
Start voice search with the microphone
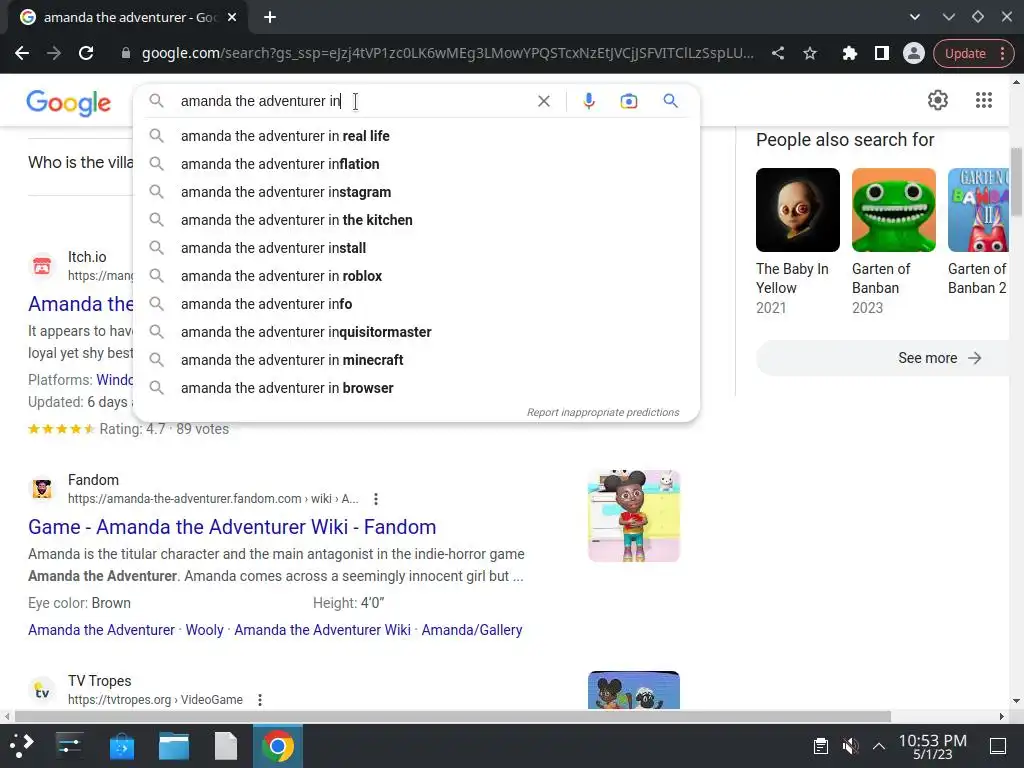[x=588, y=101]
